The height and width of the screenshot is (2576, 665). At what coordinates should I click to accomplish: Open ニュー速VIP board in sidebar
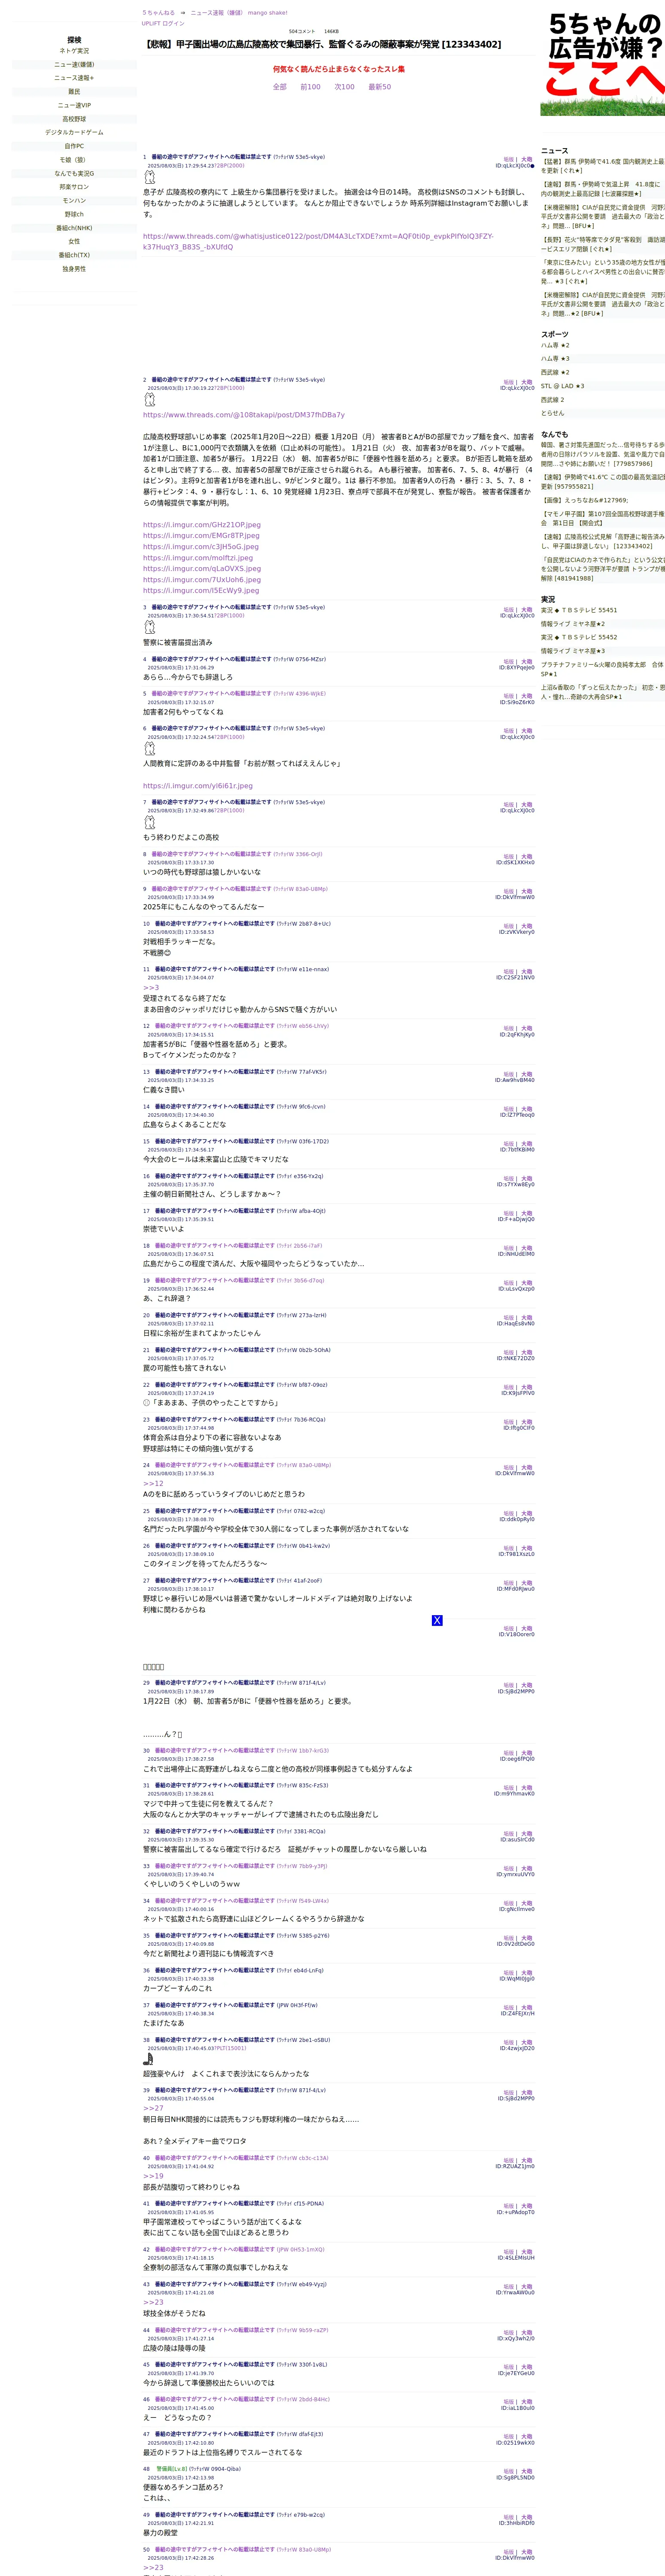[74, 105]
